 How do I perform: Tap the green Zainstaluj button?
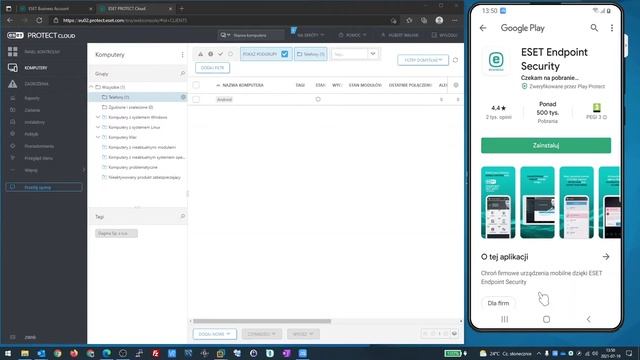[x=546, y=145]
